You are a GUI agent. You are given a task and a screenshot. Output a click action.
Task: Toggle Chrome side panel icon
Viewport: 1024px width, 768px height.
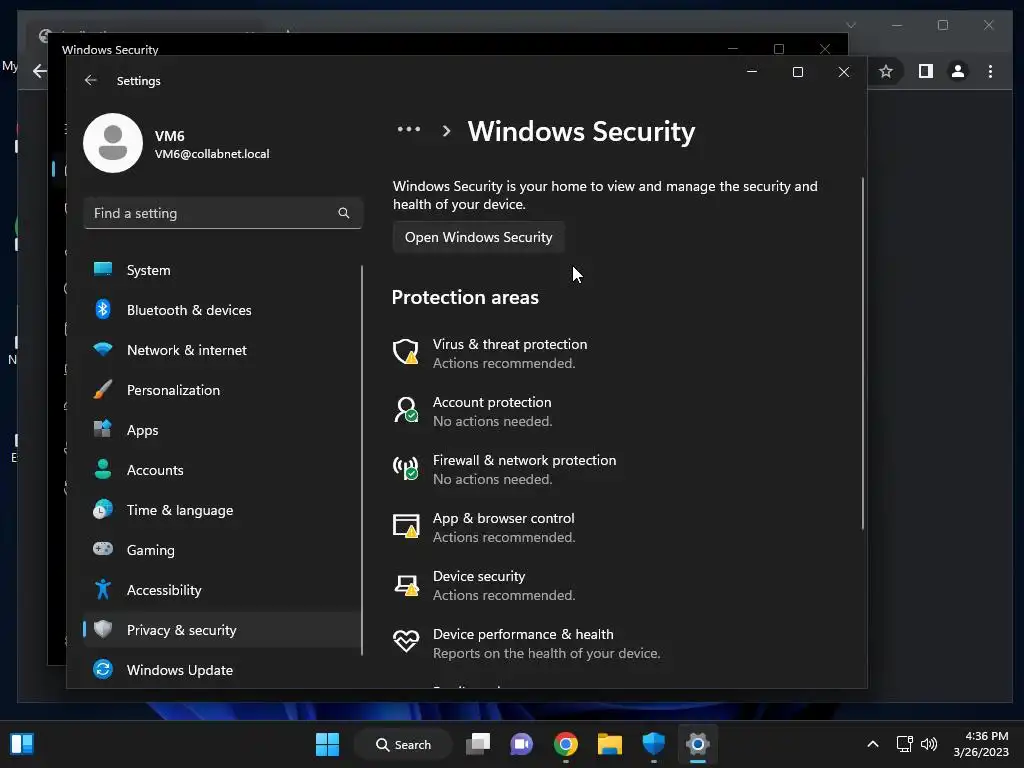coord(925,71)
